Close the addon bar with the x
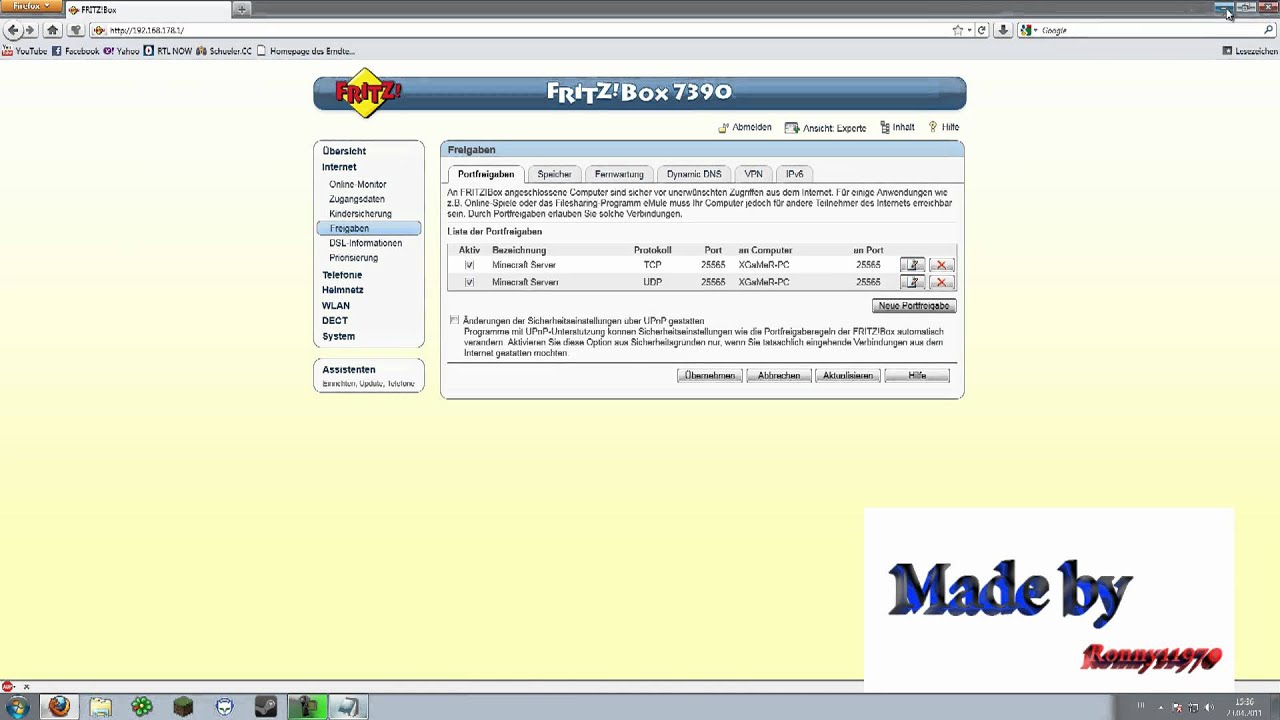 tap(26, 686)
